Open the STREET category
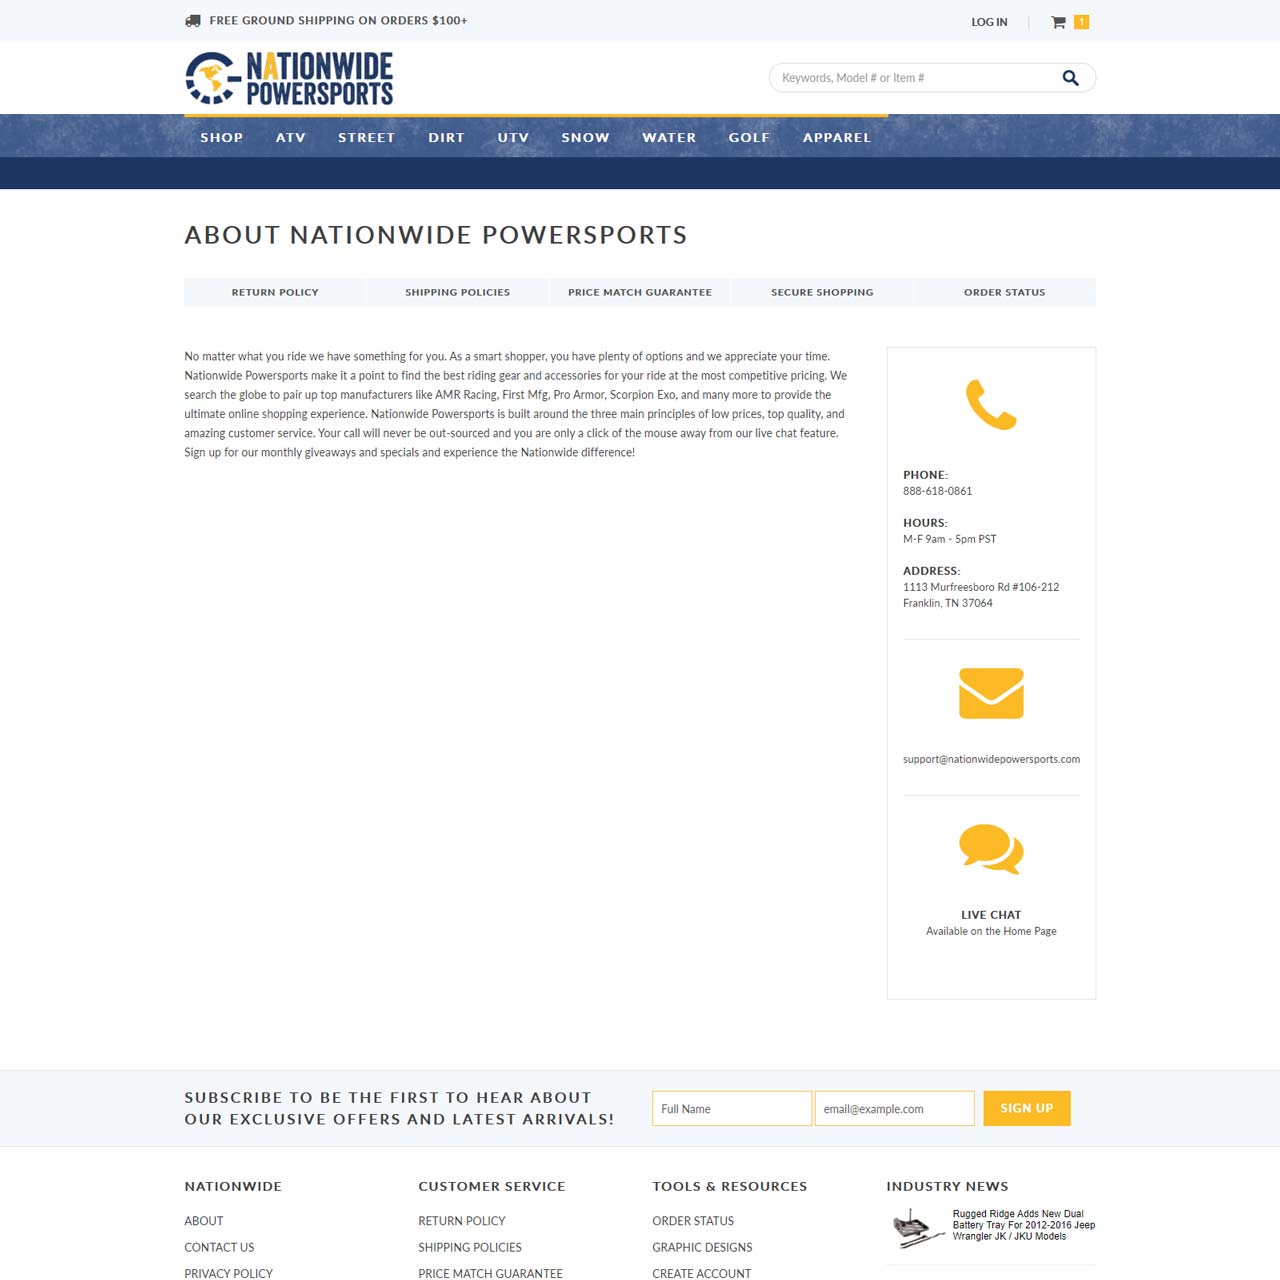The width and height of the screenshot is (1280, 1280). coord(367,138)
